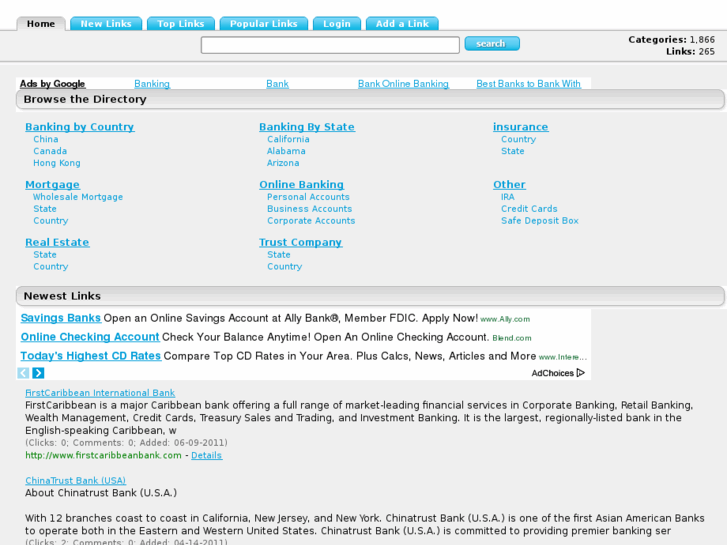Open FirstCaribbean International Bank listing

(x=100, y=393)
